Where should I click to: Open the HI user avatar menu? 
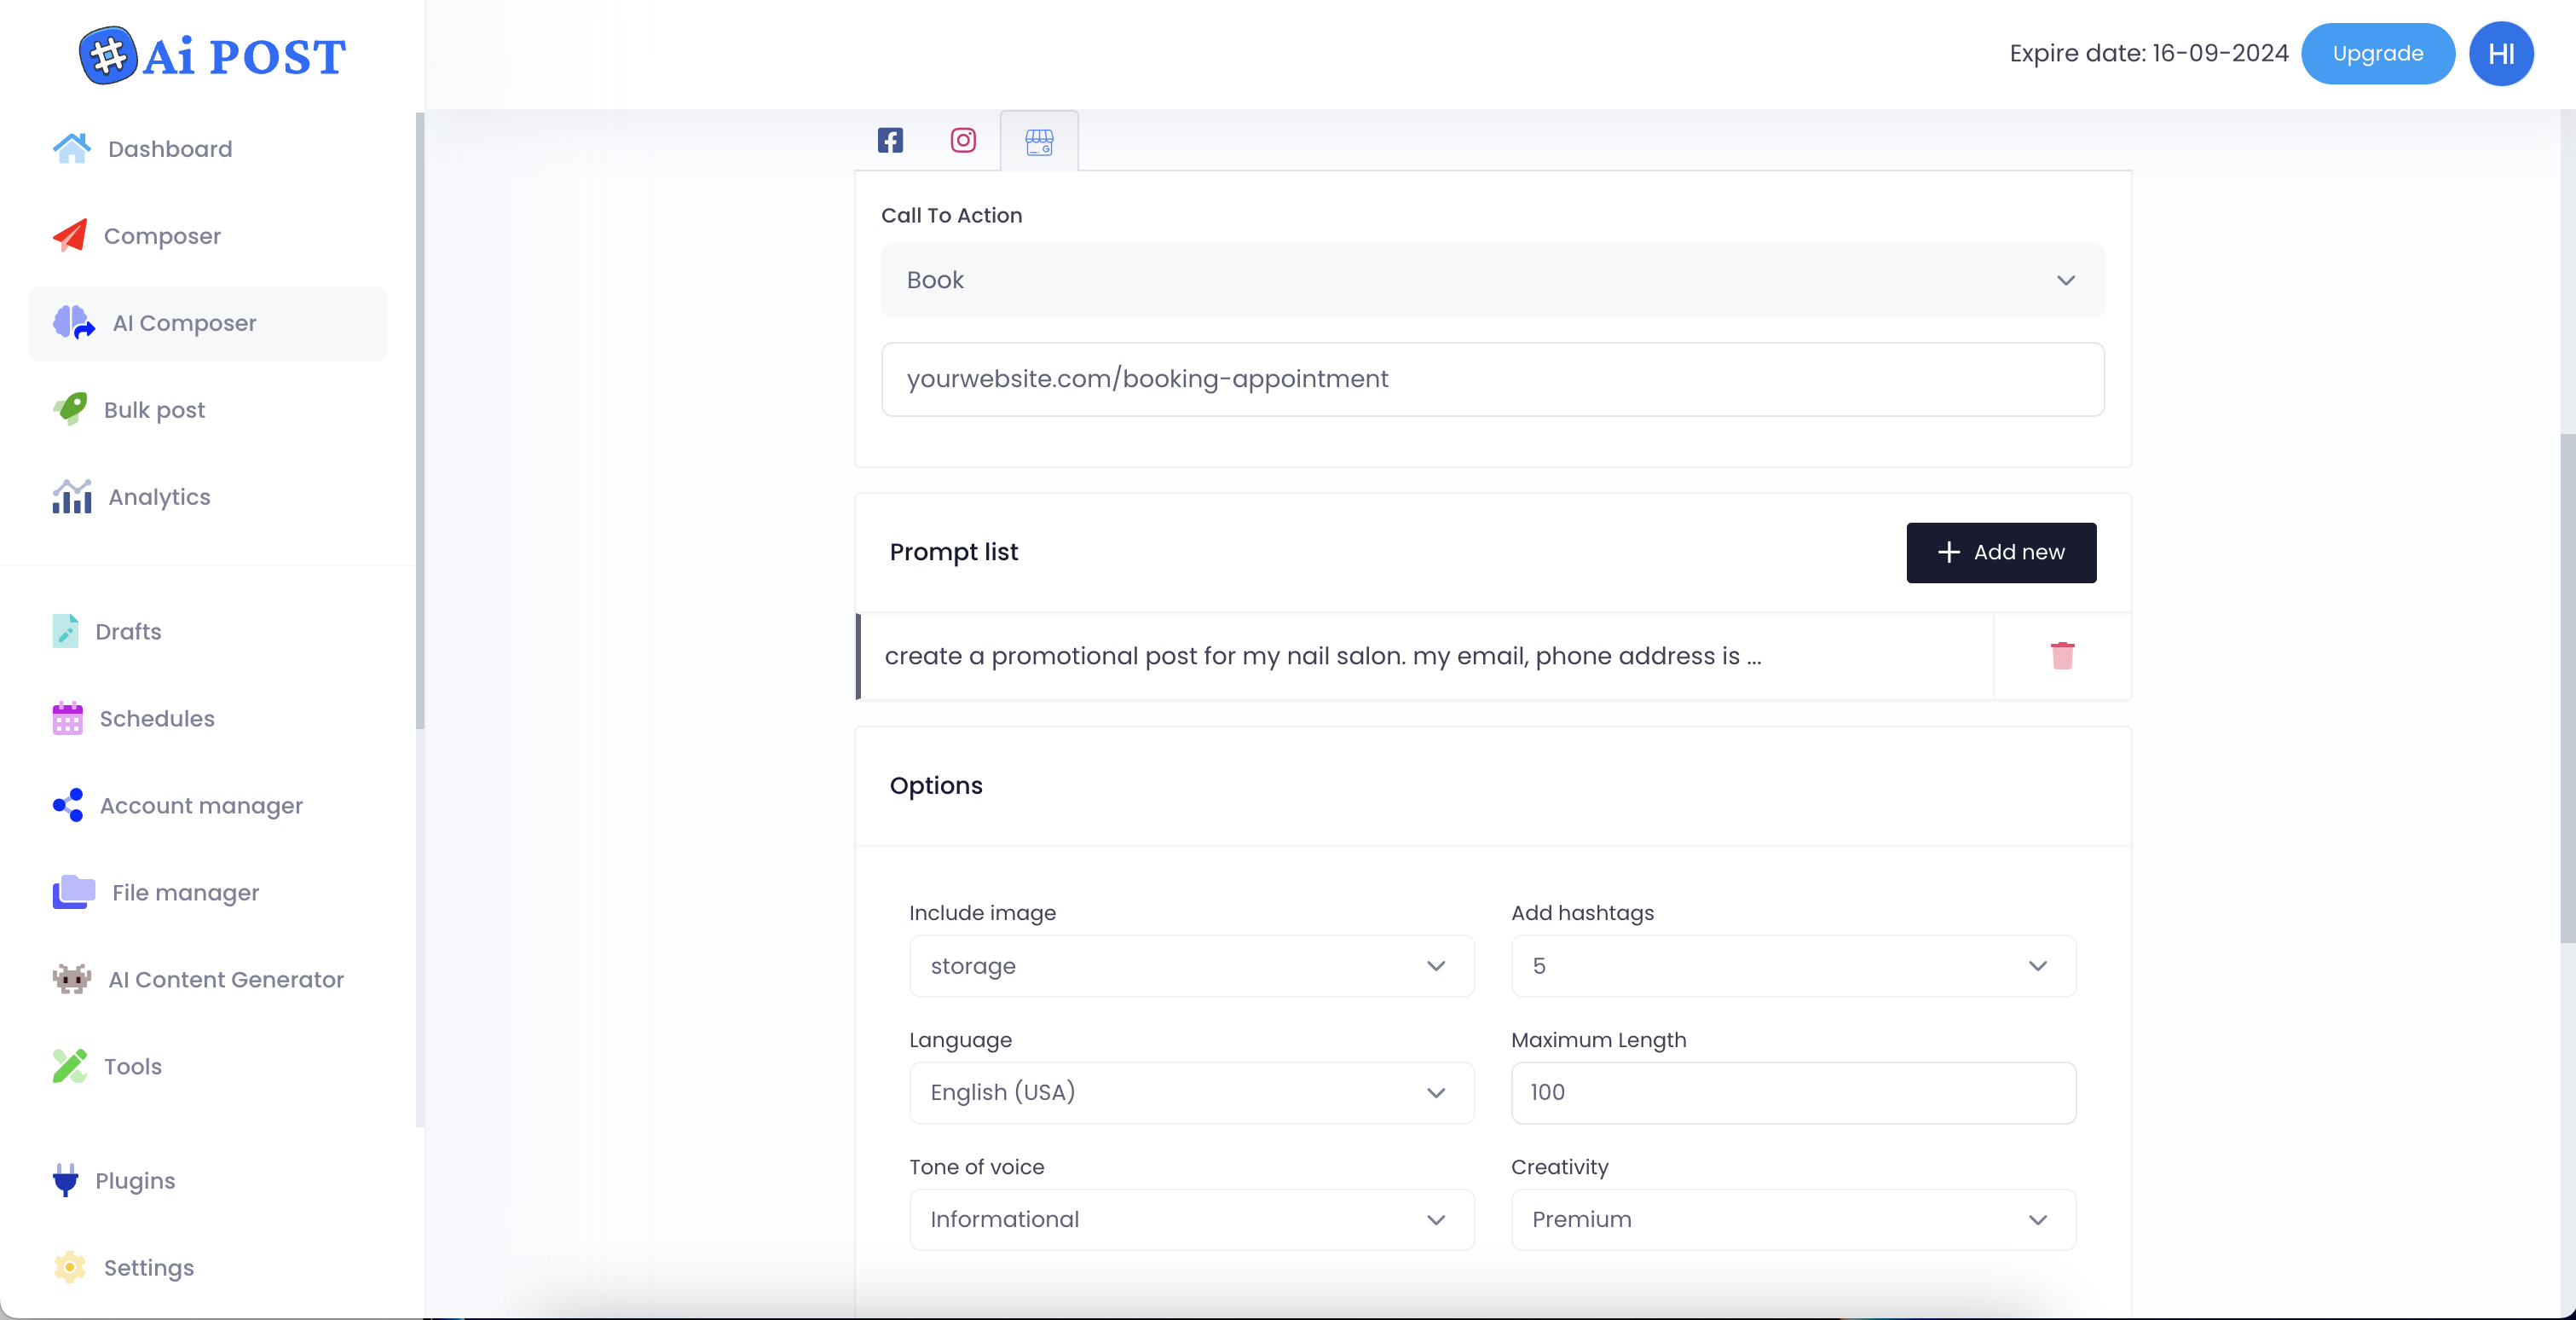2501,54
